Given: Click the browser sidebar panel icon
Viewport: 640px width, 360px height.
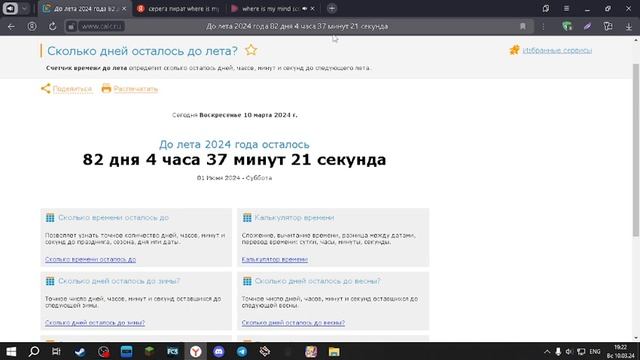Looking at the screenshot, I should point(10,8).
